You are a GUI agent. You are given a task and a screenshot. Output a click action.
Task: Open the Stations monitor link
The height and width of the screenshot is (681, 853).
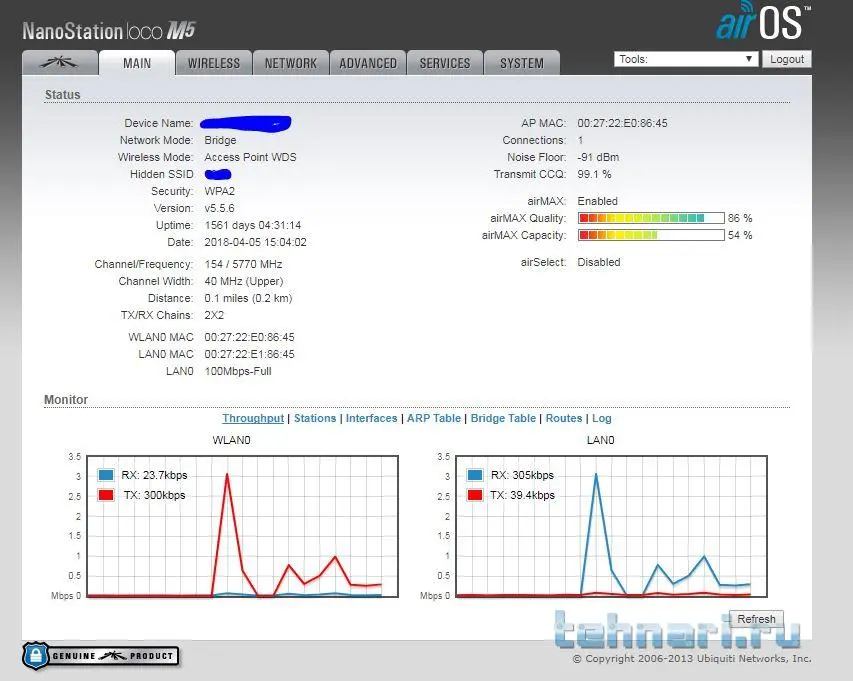(x=315, y=418)
